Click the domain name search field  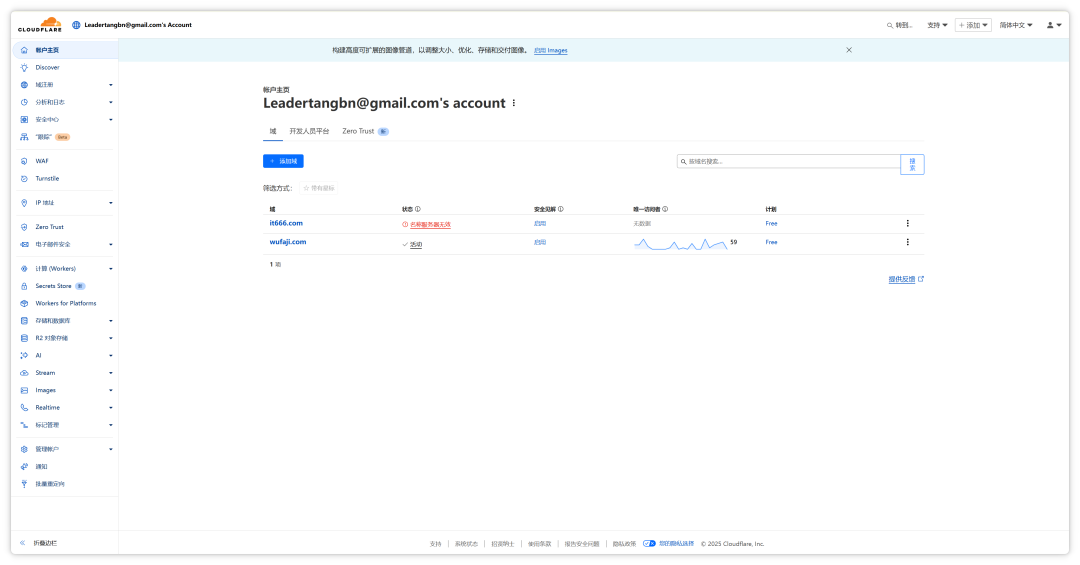(789, 161)
